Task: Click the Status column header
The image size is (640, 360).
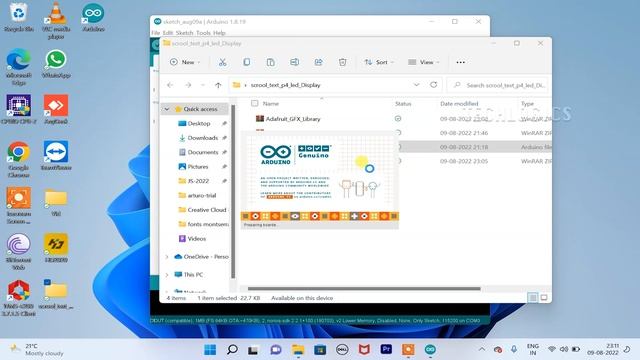Action: [403, 104]
